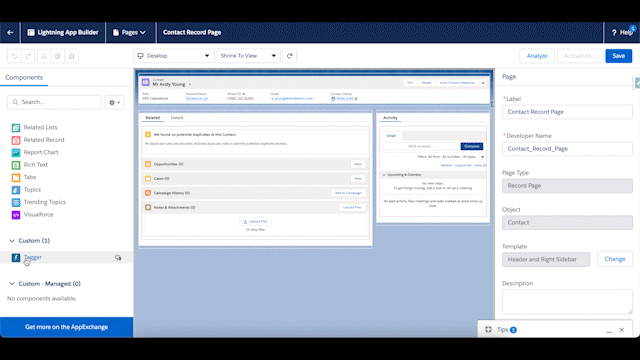Click the Compose button in canvas
Viewport: 640px width, 360px height.
pyautogui.click(x=472, y=146)
